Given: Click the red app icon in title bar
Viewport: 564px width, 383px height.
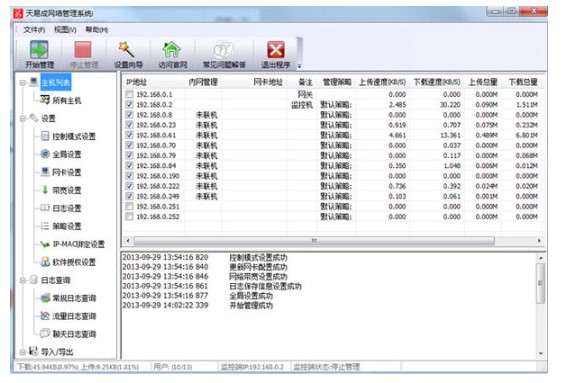Looking at the screenshot, I should coord(18,14).
